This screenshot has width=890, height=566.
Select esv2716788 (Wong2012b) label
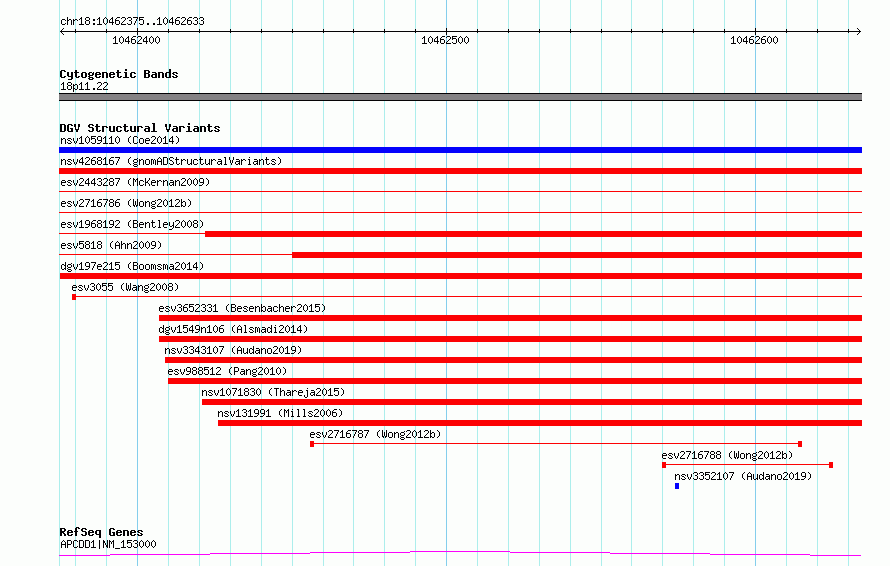coord(727,455)
